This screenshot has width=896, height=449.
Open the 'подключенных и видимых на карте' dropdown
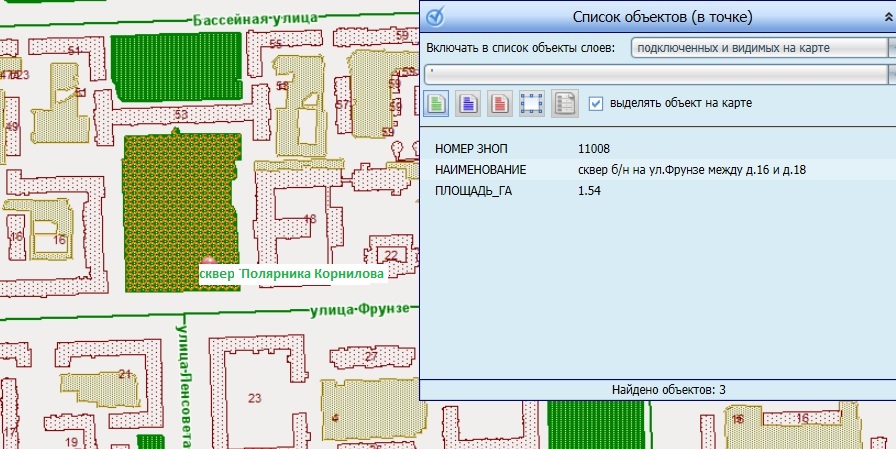pyautogui.click(x=762, y=47)
